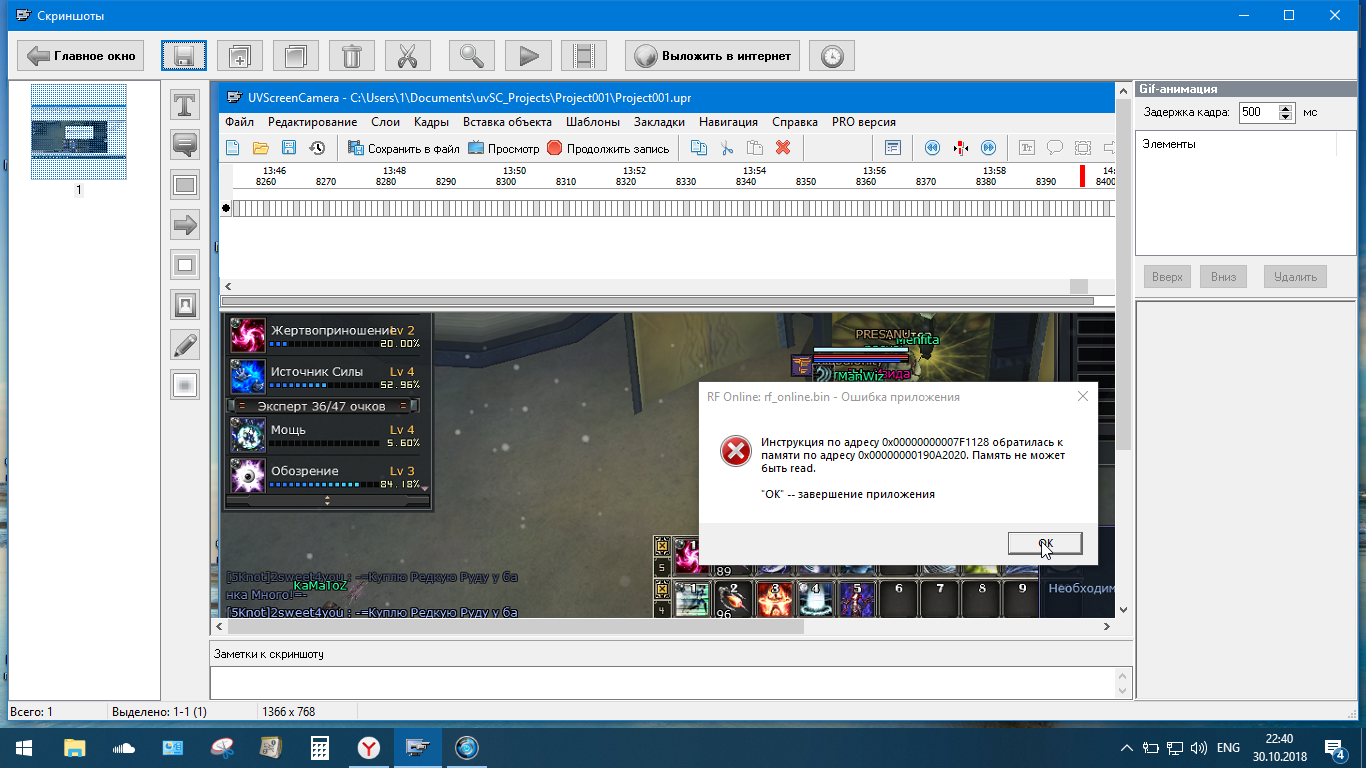
Task: Click the canvas horizontal scrollbar left arrow
Action: tap(219, 627)
